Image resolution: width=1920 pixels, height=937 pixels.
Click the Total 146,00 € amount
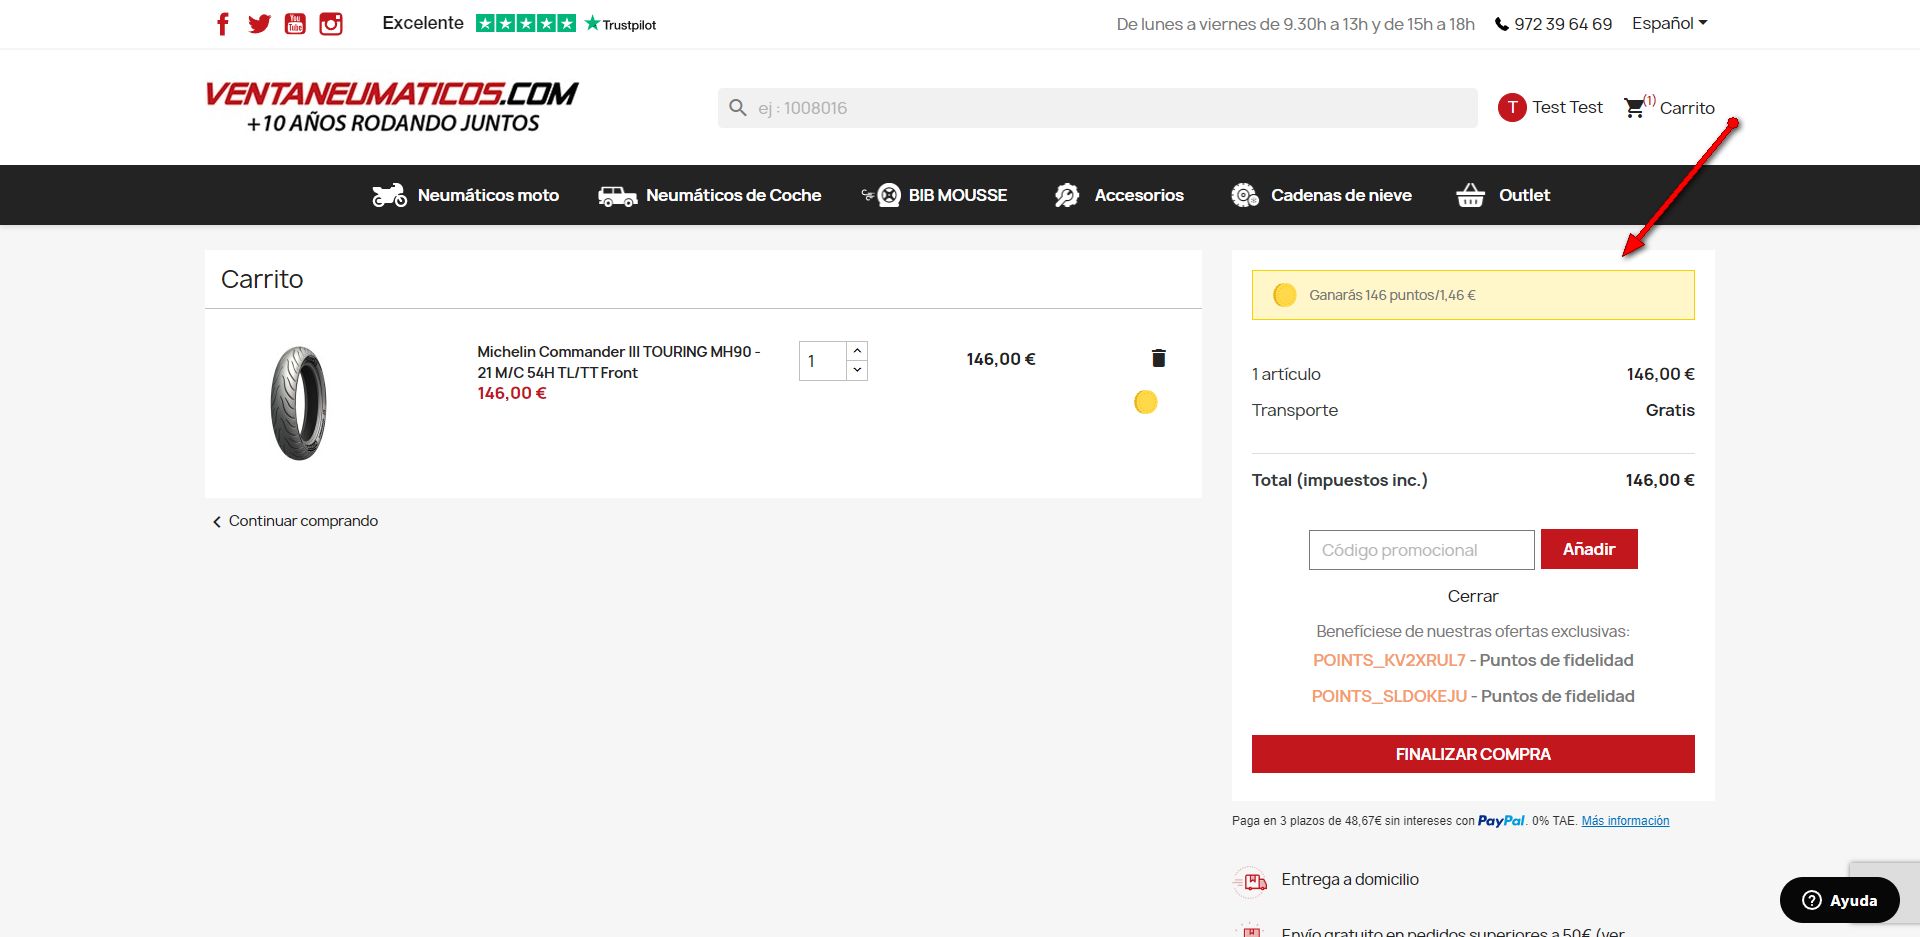1660,480
